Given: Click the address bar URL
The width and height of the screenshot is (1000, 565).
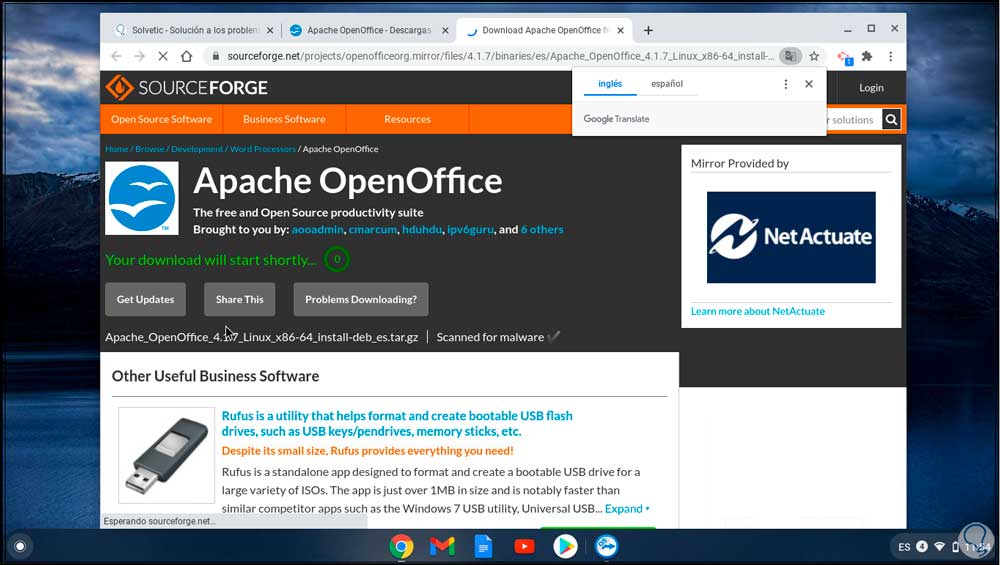Looking at the screenshot, I should 500,56.
